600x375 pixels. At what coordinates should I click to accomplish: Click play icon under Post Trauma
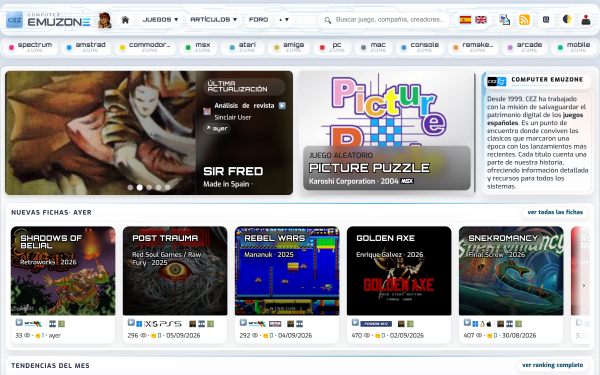[131, 323]
